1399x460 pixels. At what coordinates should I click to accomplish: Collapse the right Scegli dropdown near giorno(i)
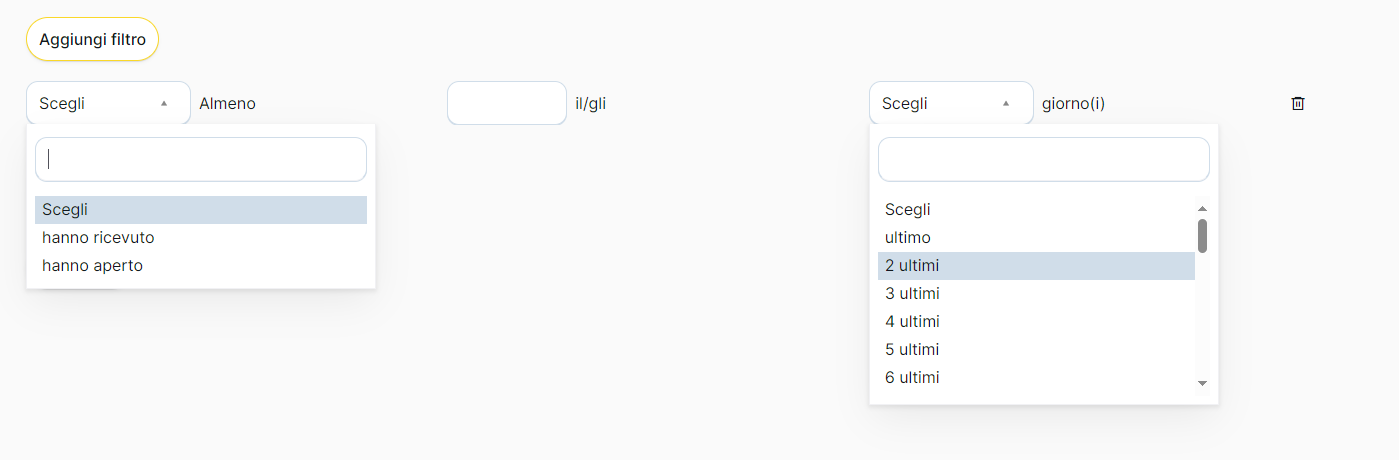coord(951,103)
